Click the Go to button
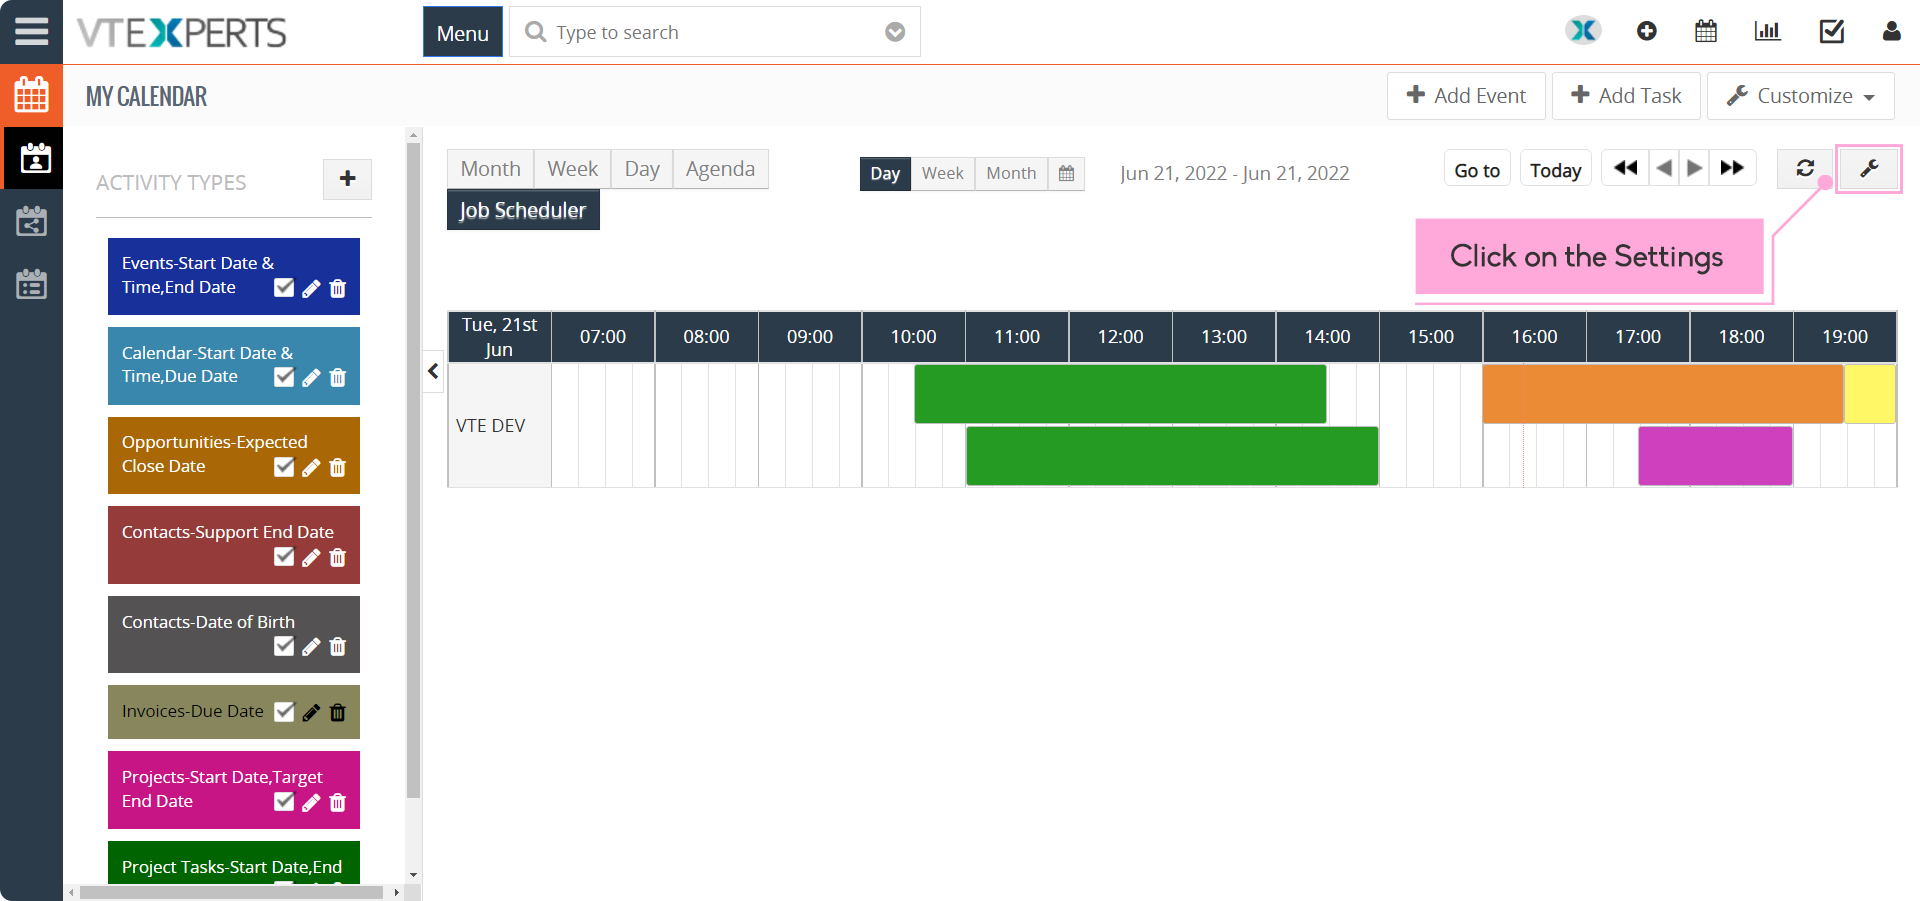Viewport: 1920px width, 901px height. (x=1477, y=170)
